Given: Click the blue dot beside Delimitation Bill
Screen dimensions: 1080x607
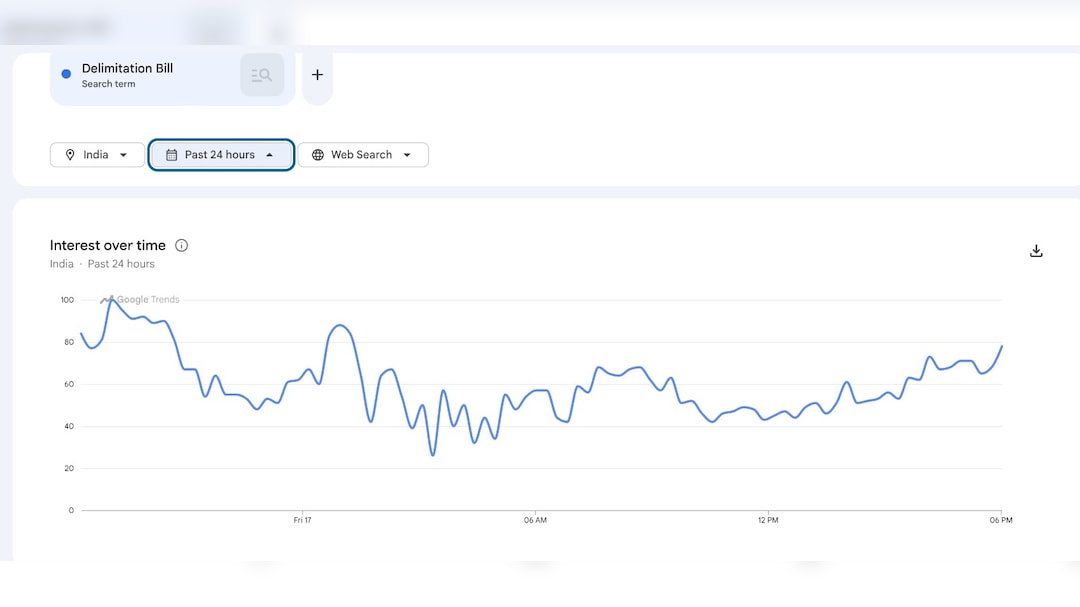Looking at the screenshot, I should (66, 74).
